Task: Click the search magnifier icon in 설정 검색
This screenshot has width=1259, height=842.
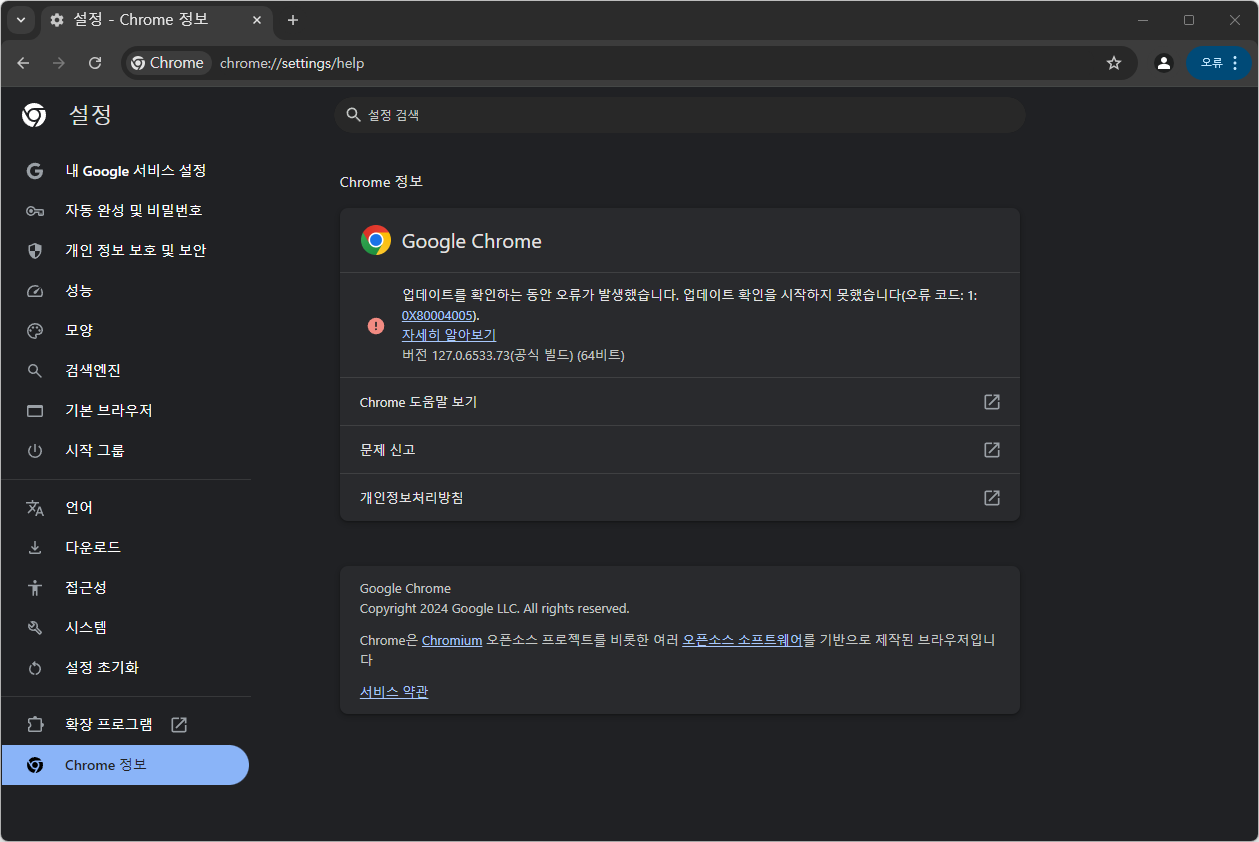Action: (x=353, y=115)
